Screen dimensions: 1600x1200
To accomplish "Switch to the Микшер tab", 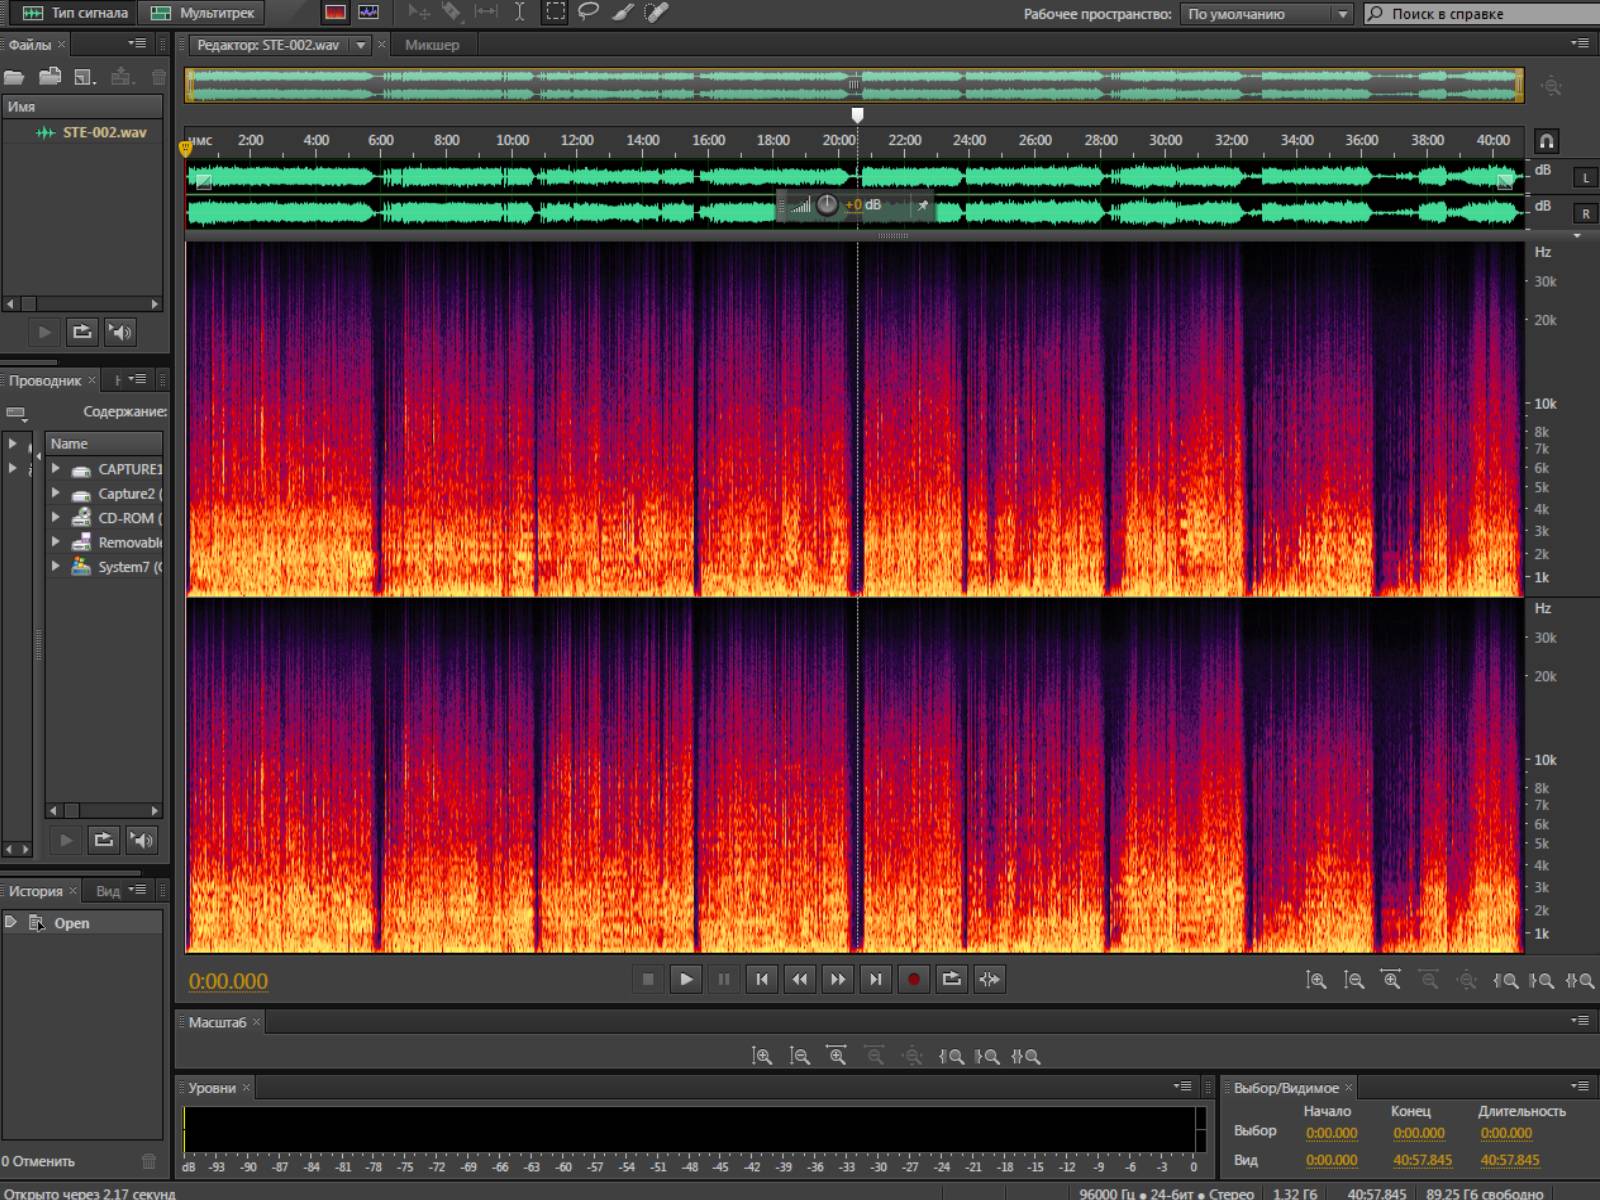I will click(432, 45).
